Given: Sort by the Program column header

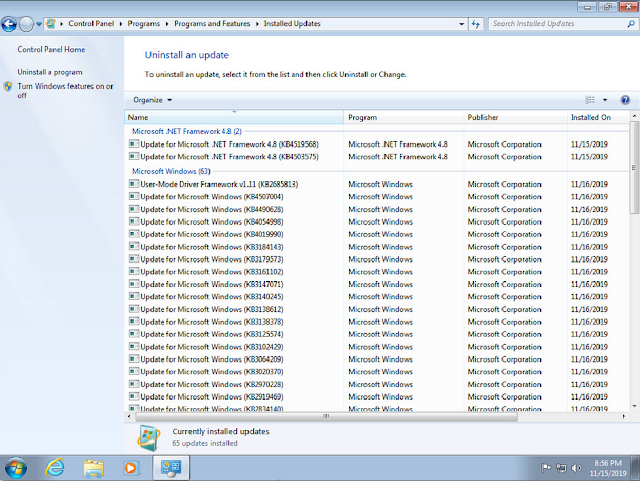Looking at the screenshot, I should (404, 117).
